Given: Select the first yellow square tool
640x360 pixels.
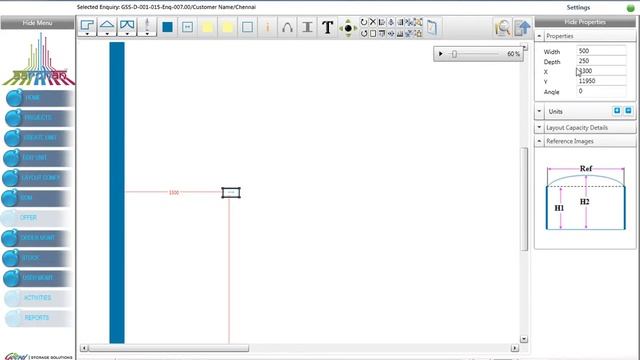Looking at the screenshot, I should click(x=207, y=27).
